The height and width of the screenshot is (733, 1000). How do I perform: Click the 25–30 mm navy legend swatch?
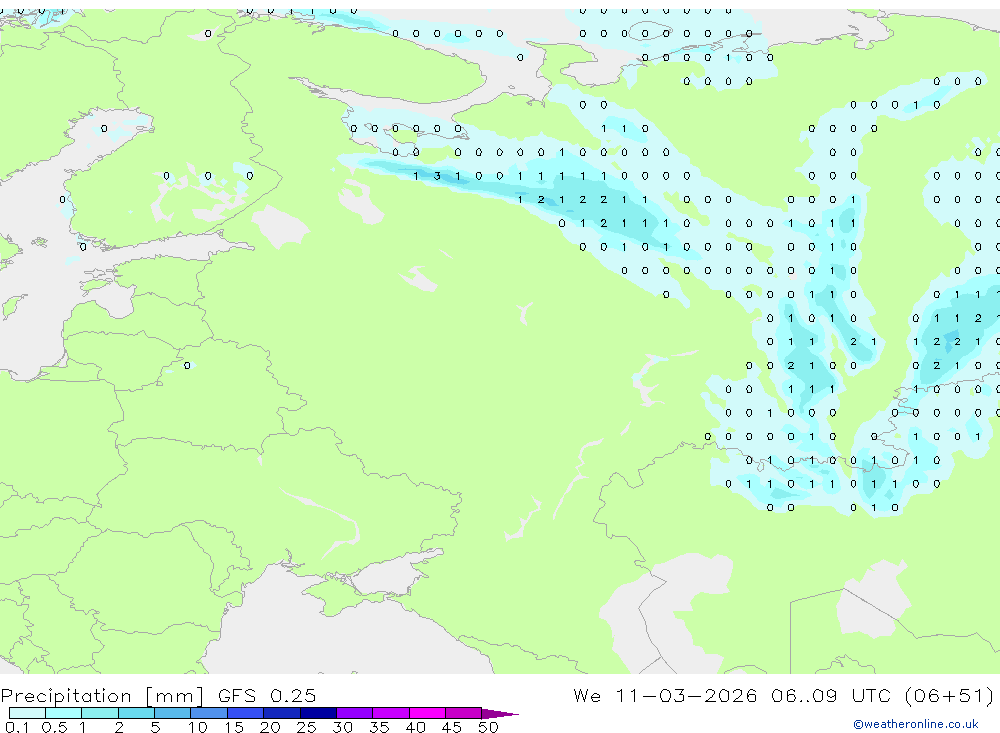pos(318,713)
